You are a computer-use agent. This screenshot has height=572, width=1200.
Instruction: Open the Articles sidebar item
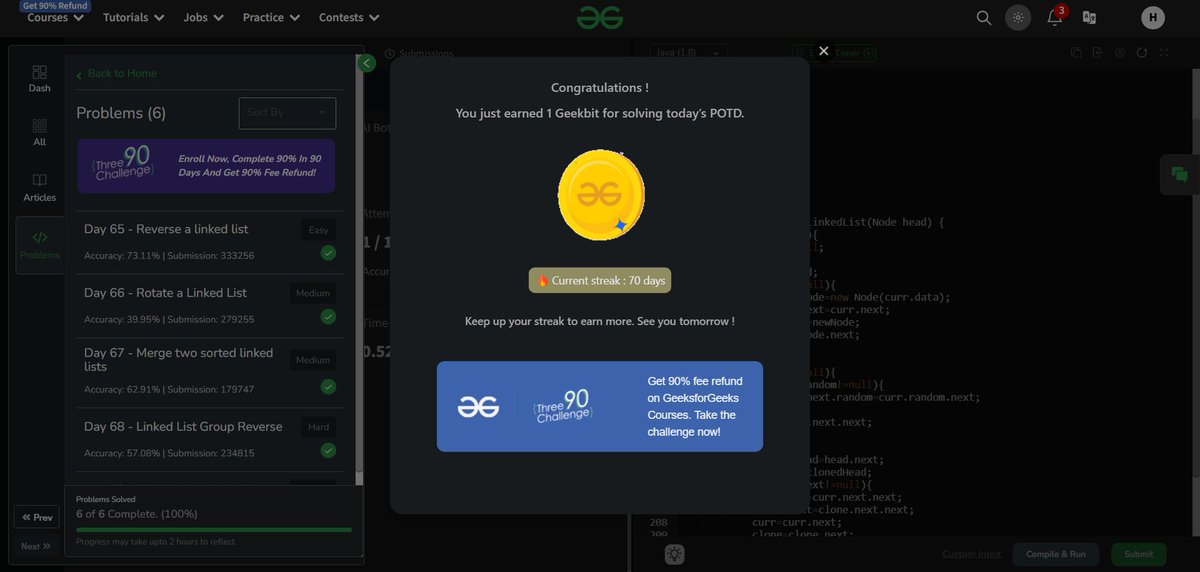coord(39,188)
